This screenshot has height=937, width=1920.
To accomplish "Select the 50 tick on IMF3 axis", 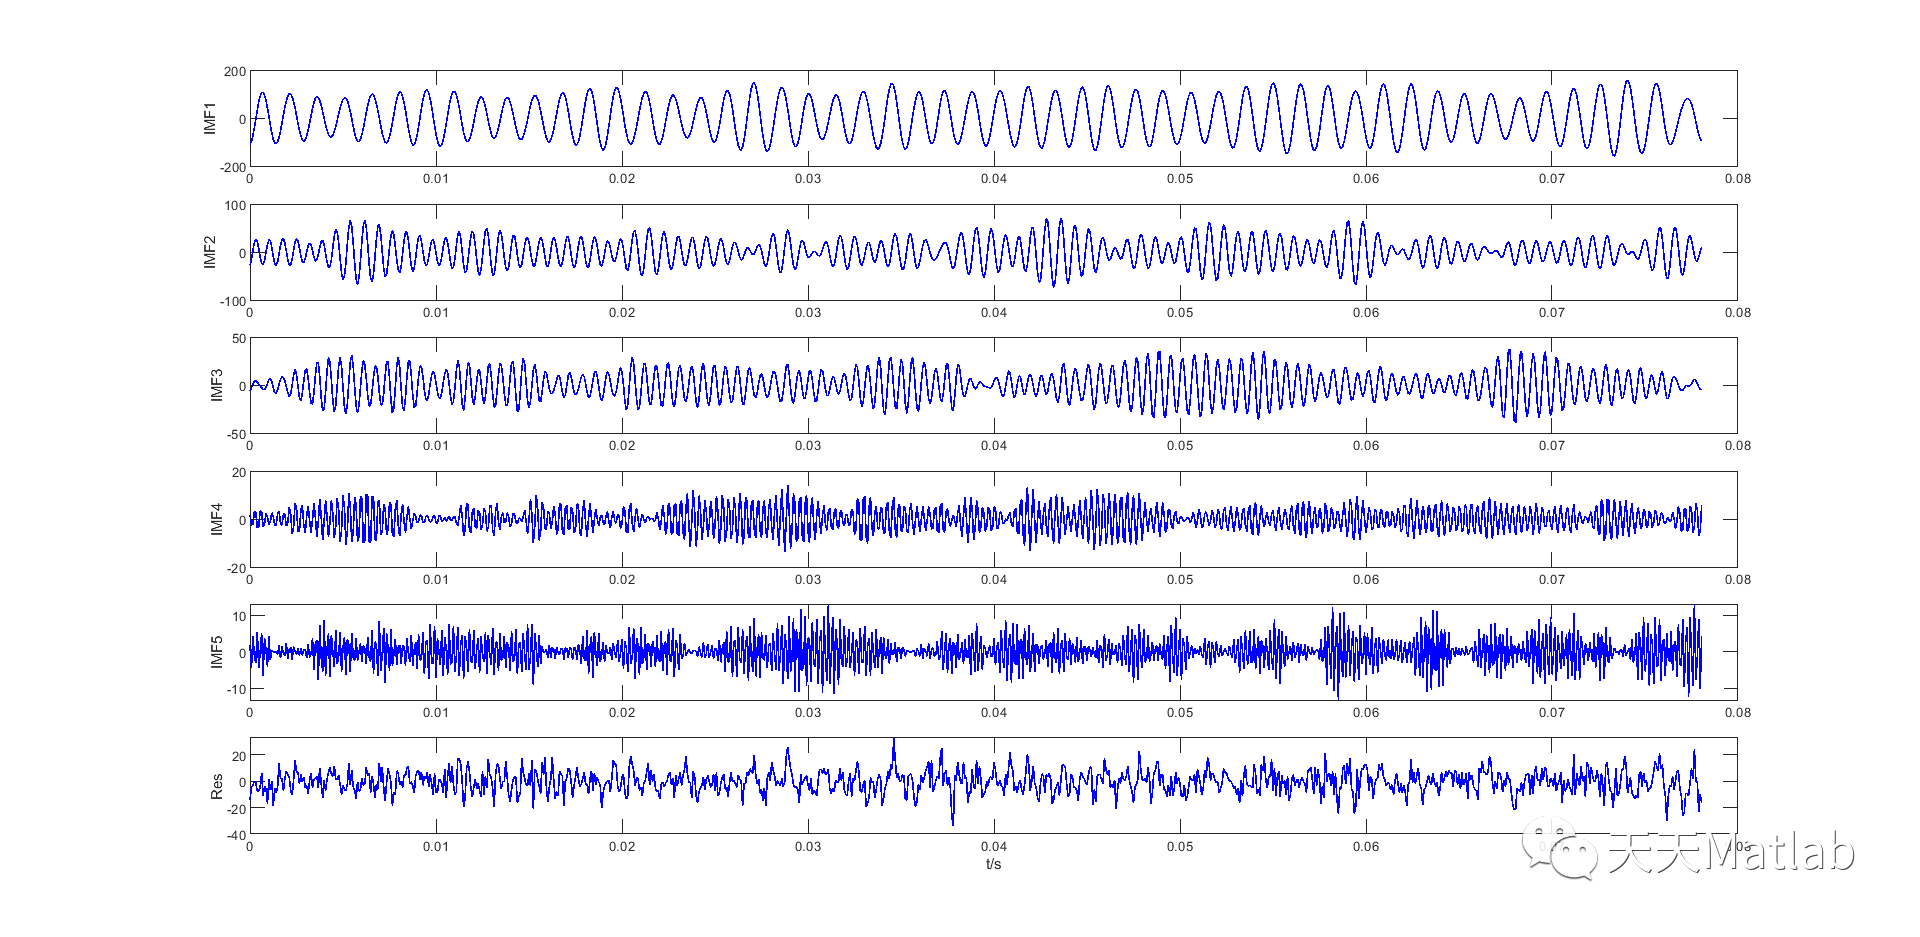I will tap(239, 339).
